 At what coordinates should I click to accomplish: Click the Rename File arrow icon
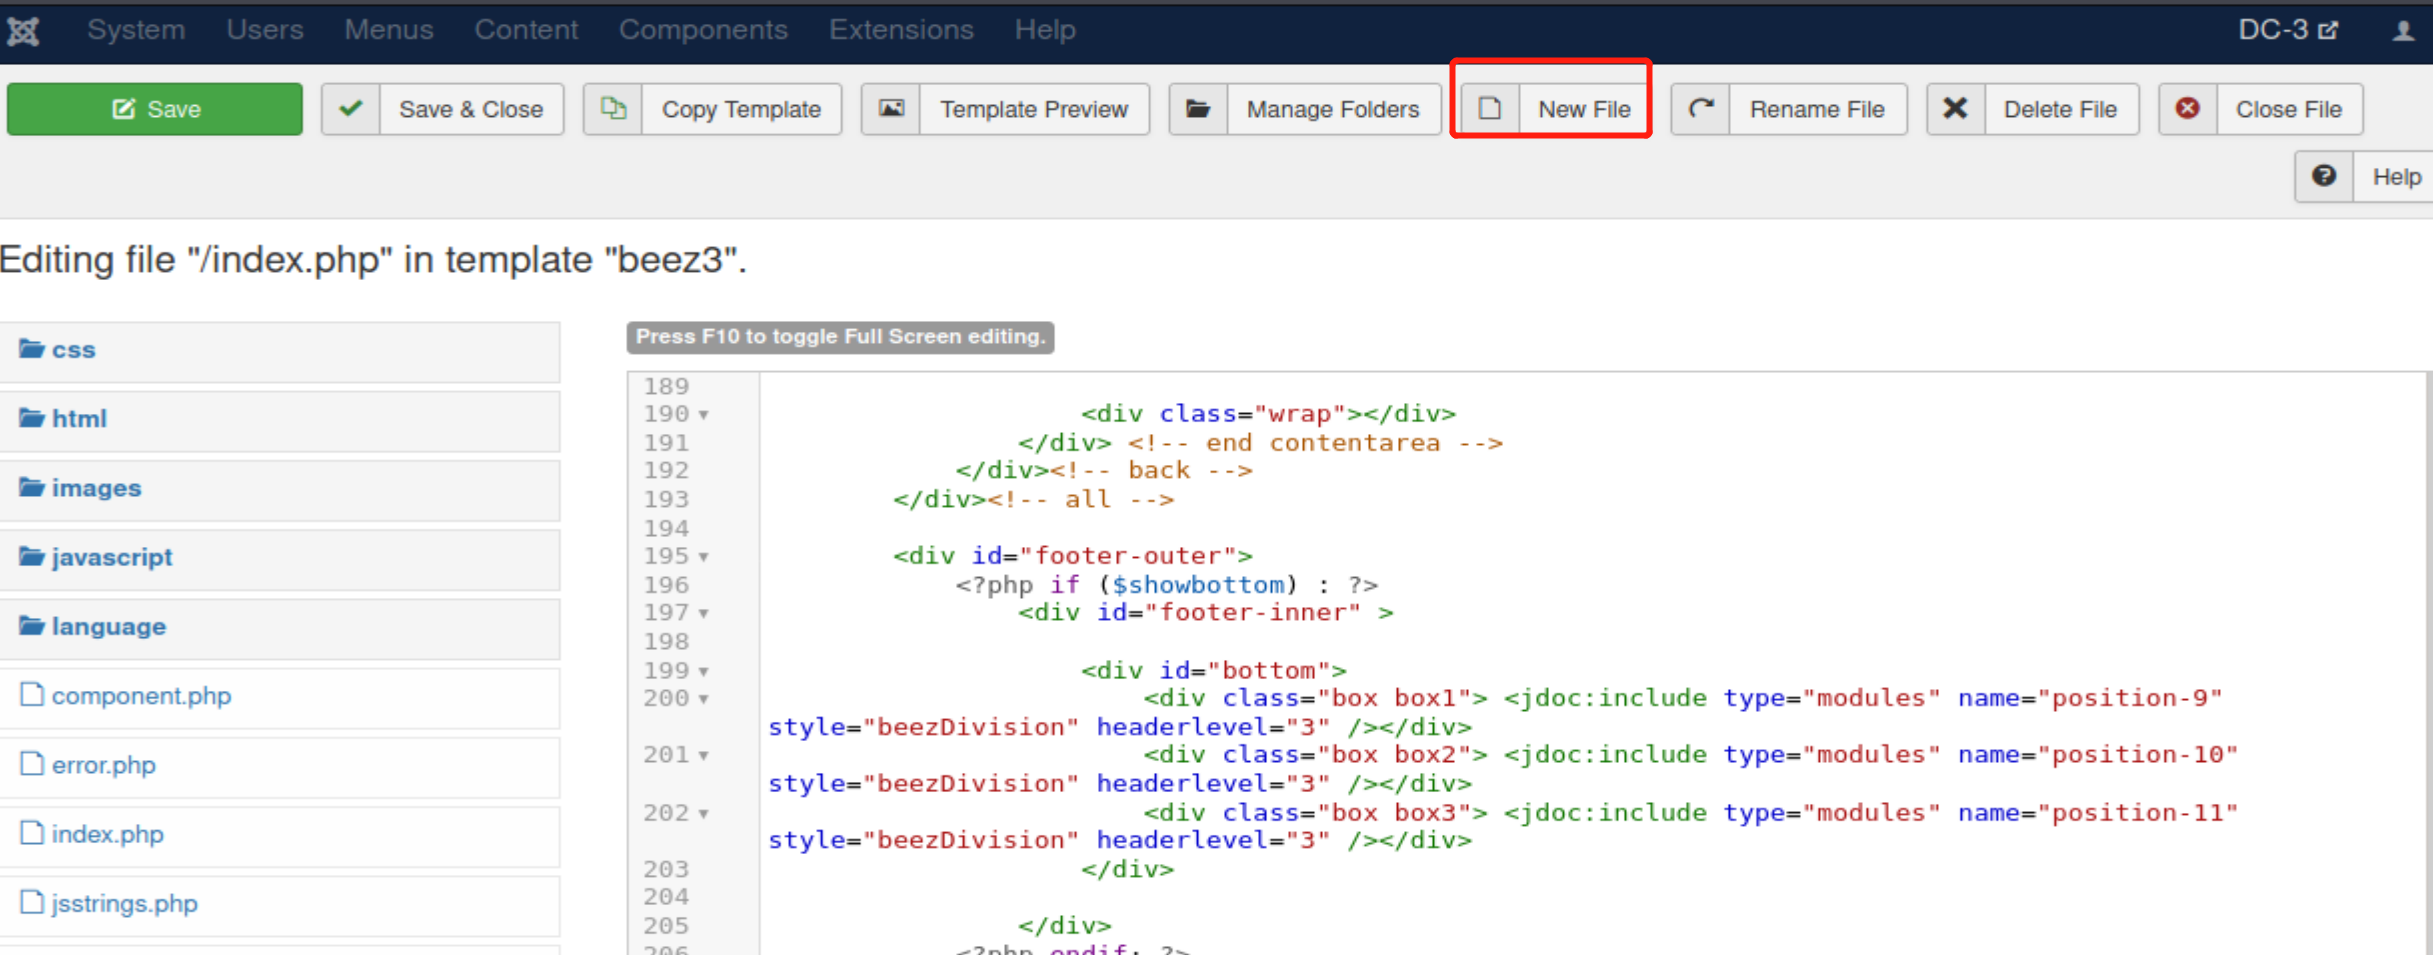click(x=1701, y=108)
